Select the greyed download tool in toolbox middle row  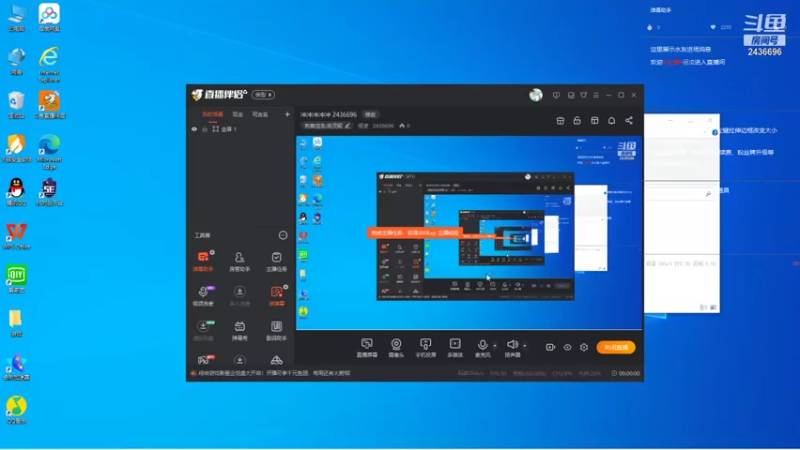(x=239, y=295)
